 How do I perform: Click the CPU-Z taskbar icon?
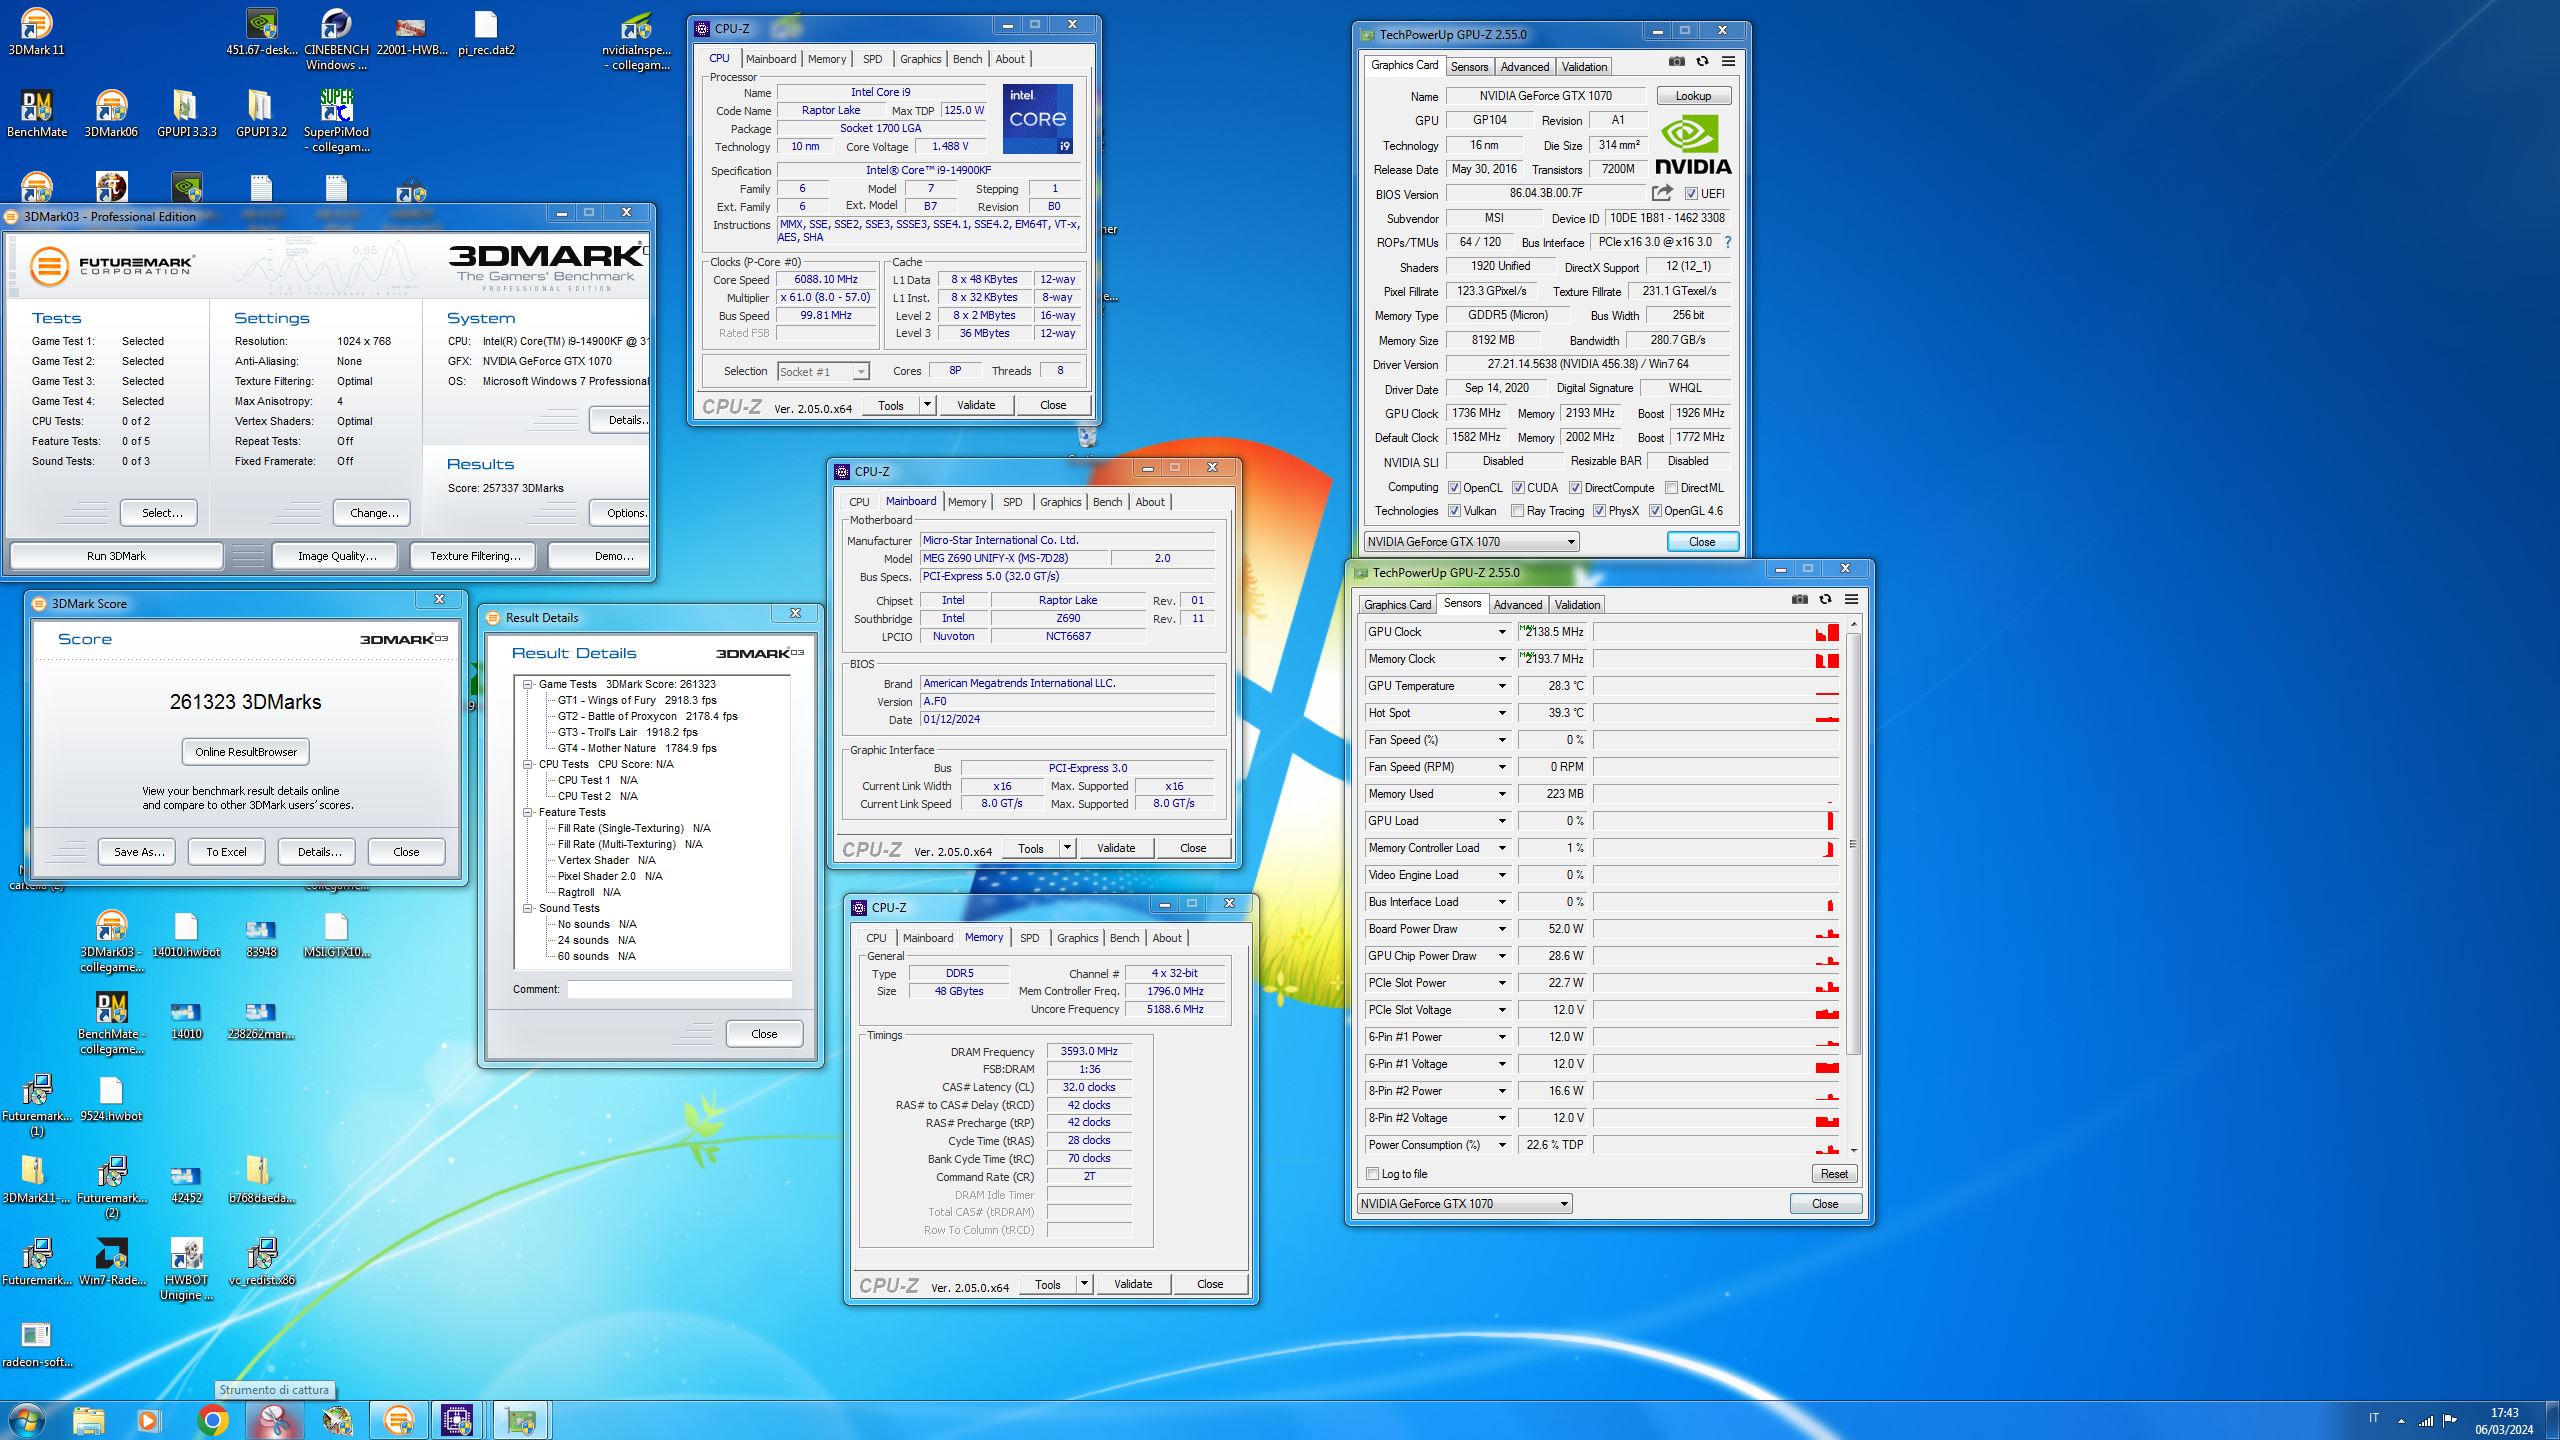pos(457,1420)
